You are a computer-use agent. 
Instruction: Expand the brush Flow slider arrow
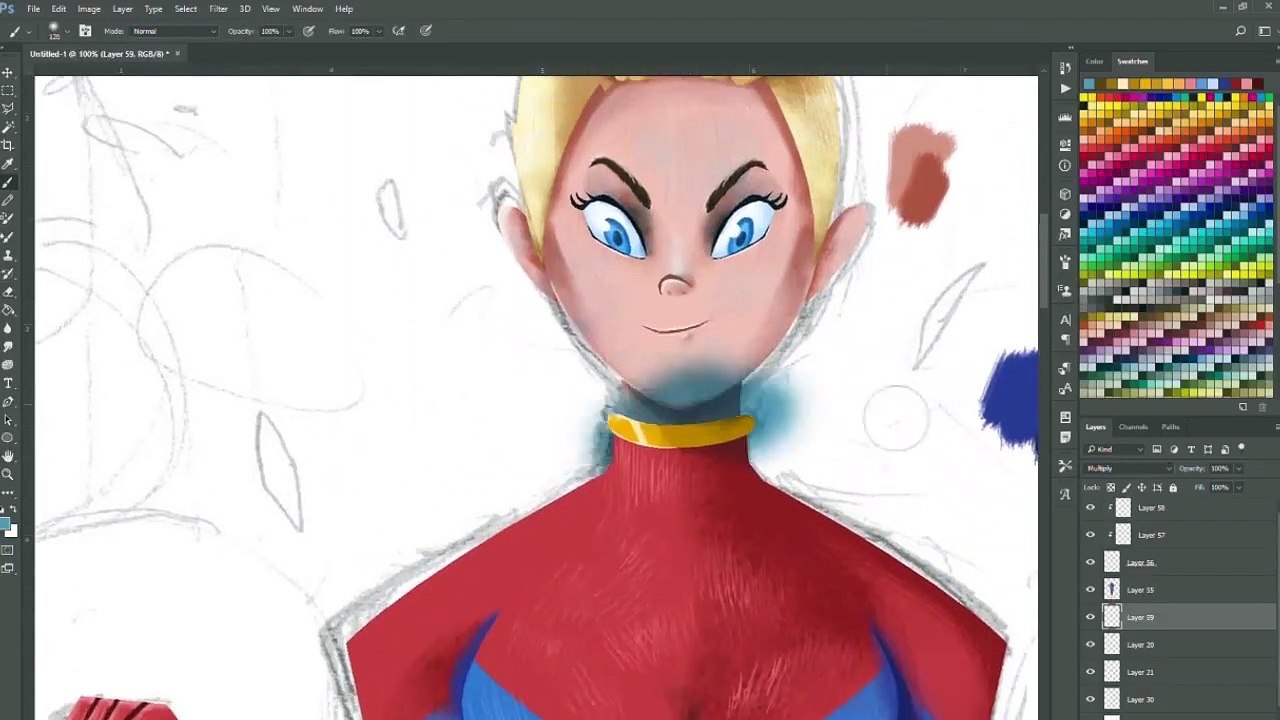pos(379,31)
